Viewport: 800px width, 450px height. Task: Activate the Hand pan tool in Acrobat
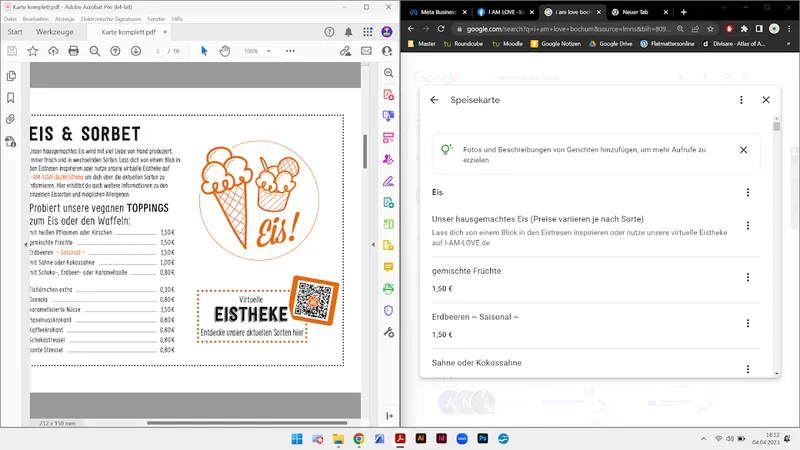click(224, 51)
